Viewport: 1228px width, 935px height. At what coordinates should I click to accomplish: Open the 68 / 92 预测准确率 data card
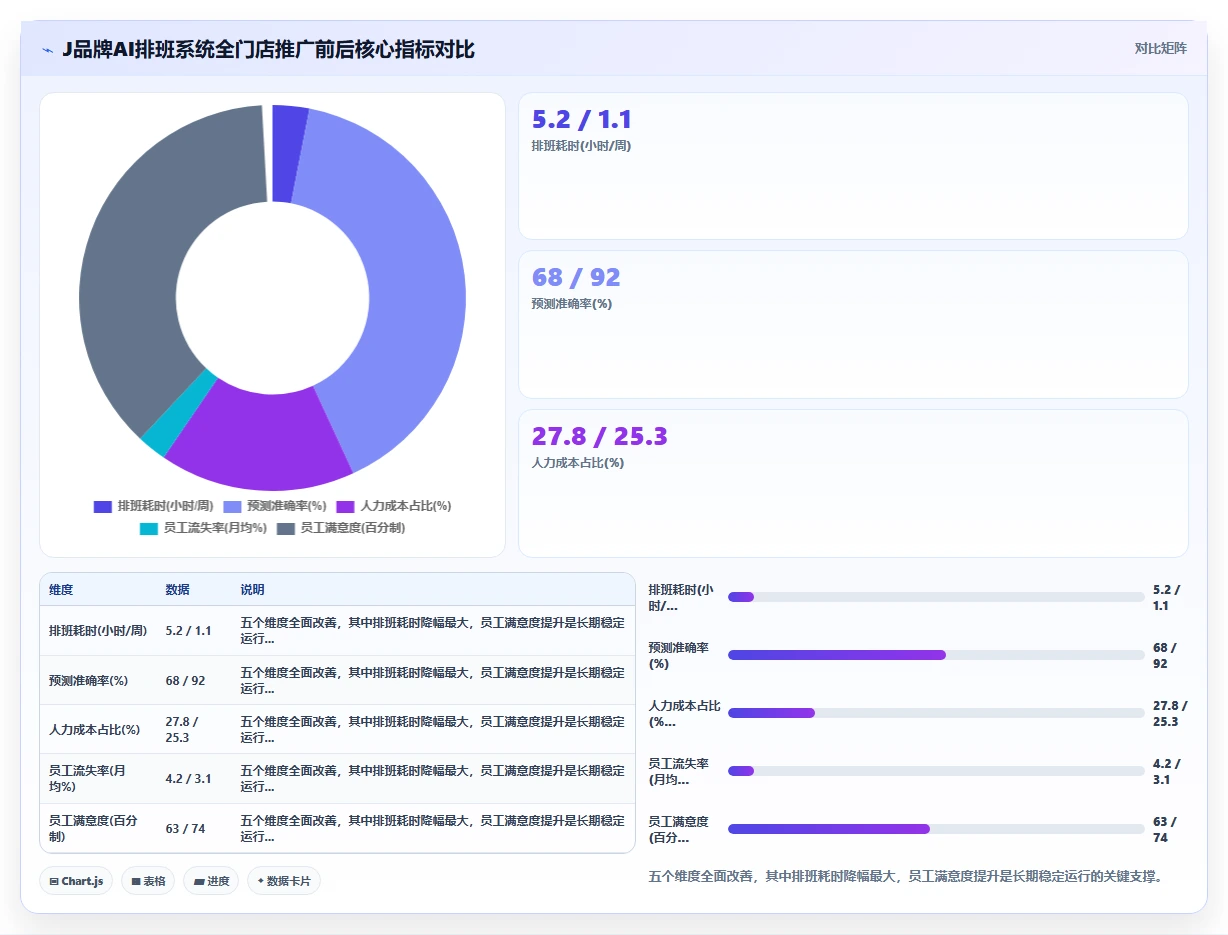(853, 325)
